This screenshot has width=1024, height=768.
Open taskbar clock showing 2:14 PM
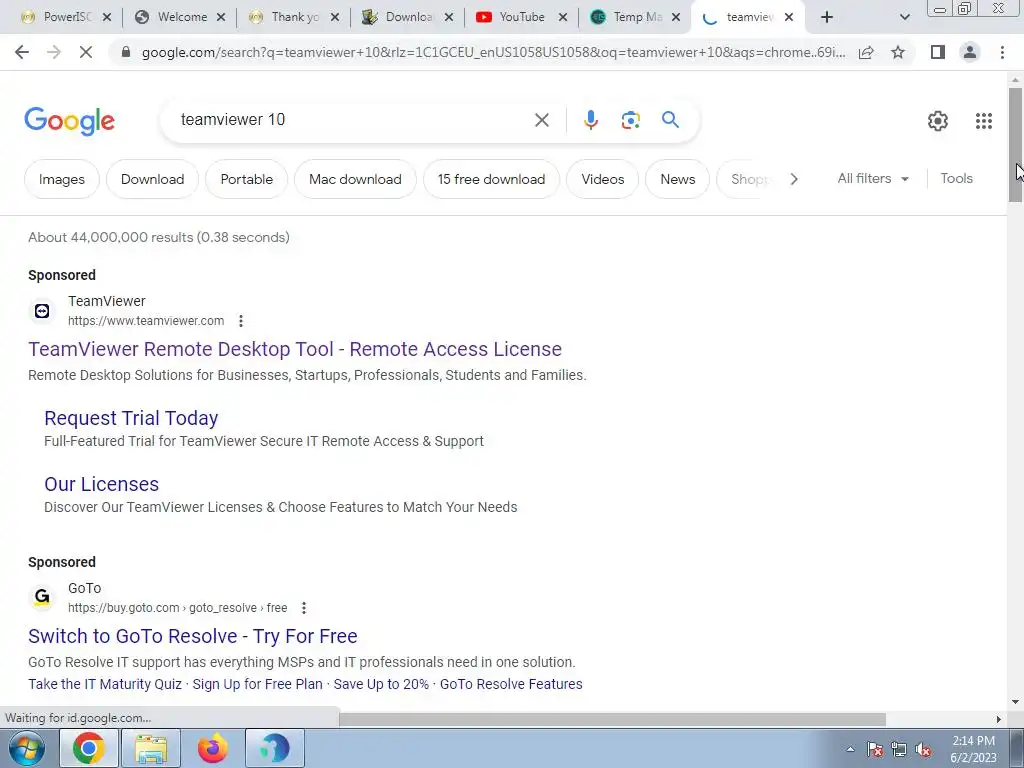click(973, 749)
